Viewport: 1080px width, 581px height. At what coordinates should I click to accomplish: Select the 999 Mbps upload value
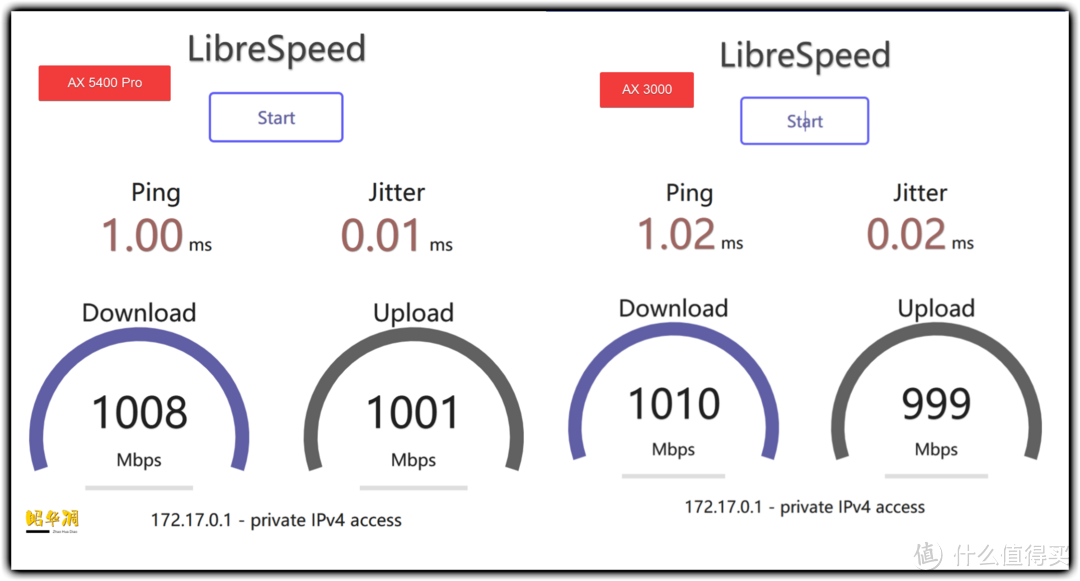937,402
